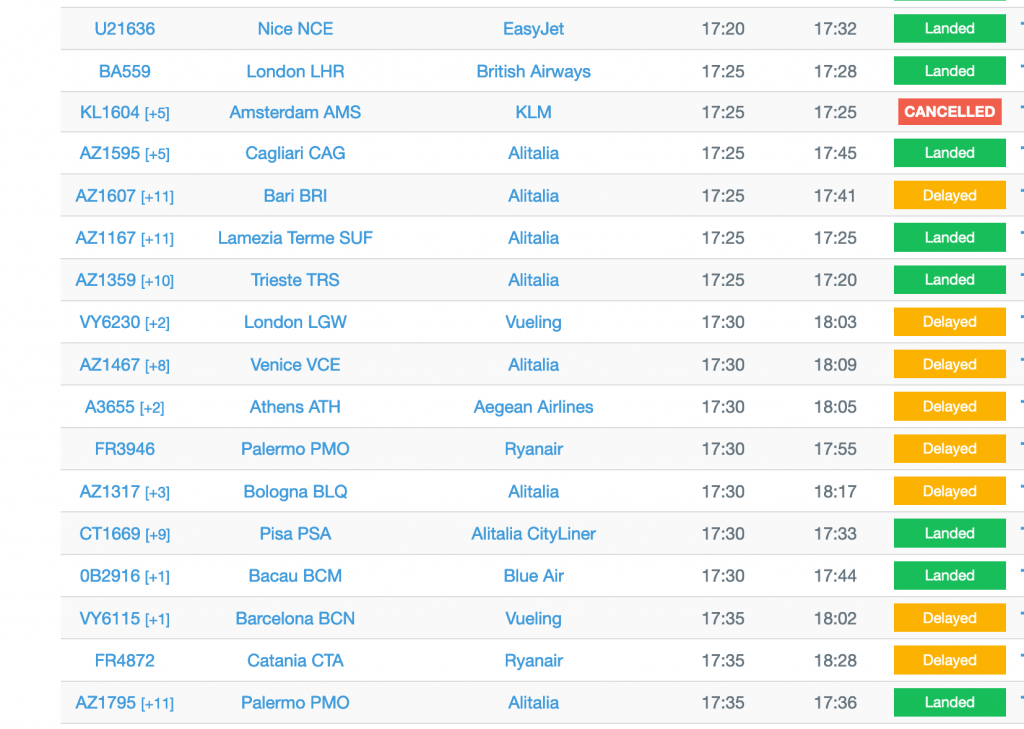Expand codeshares [+10] next to AZ1359

click(x=157, y=281)
